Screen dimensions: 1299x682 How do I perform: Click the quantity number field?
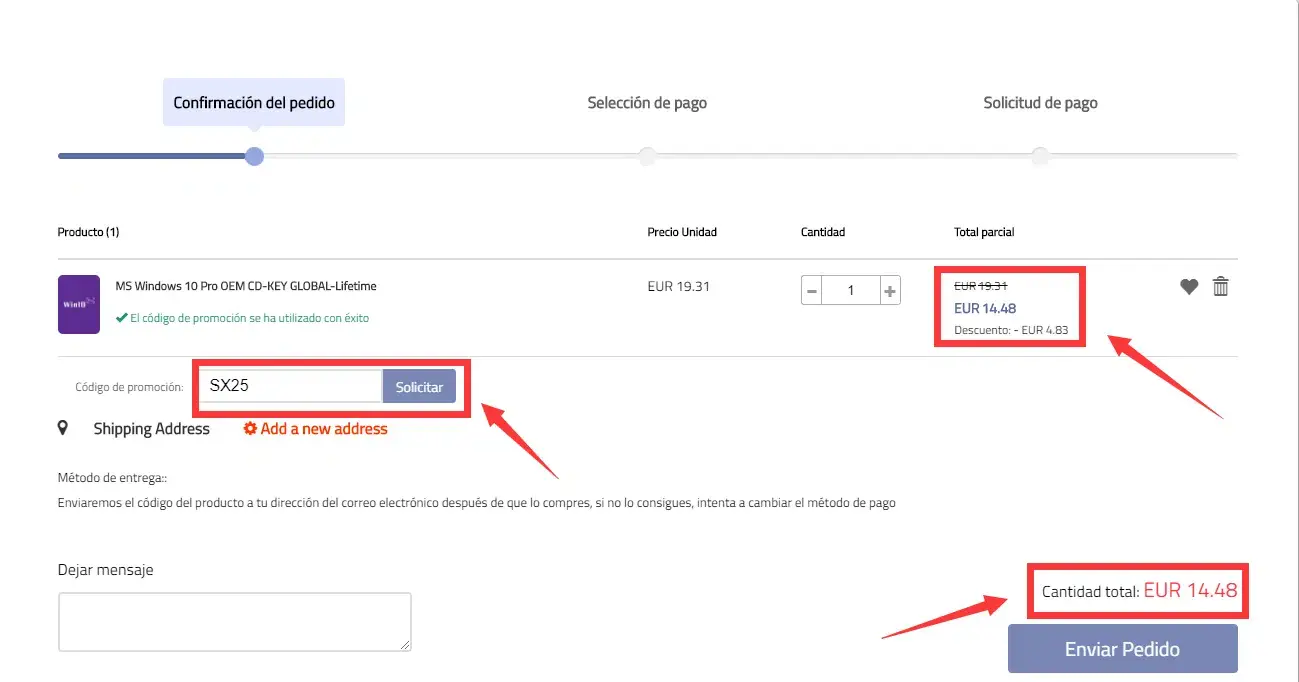coord(851,291)
